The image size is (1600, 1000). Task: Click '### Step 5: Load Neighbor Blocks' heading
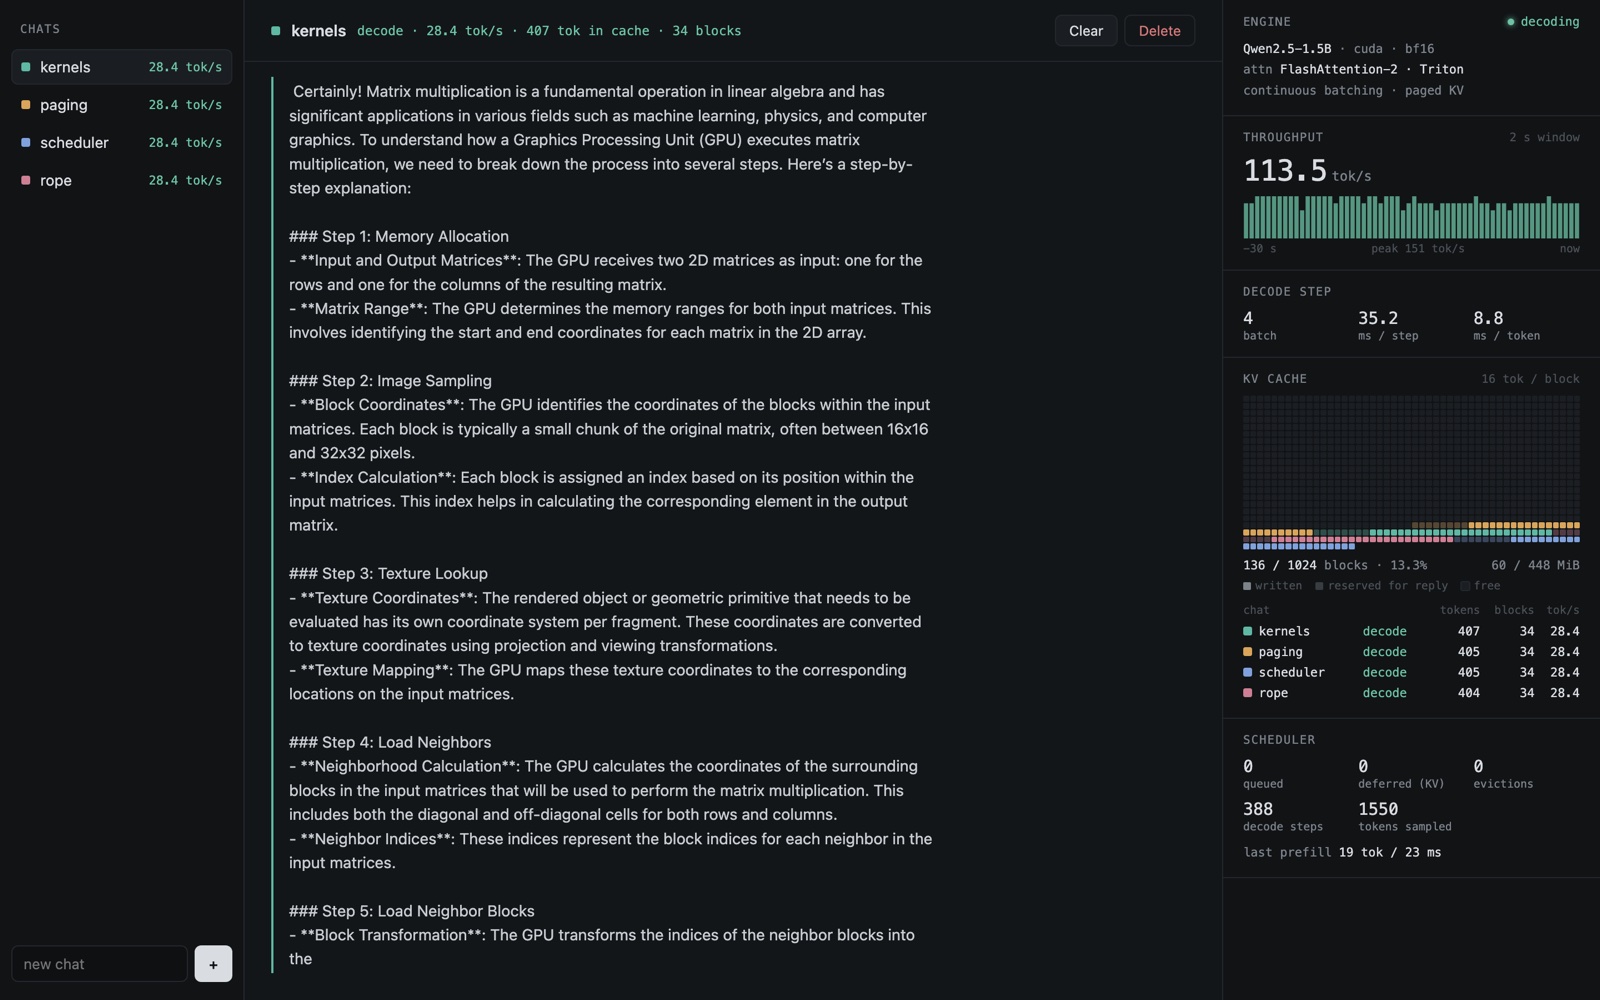pyautogui.click(x=412, y=911)
